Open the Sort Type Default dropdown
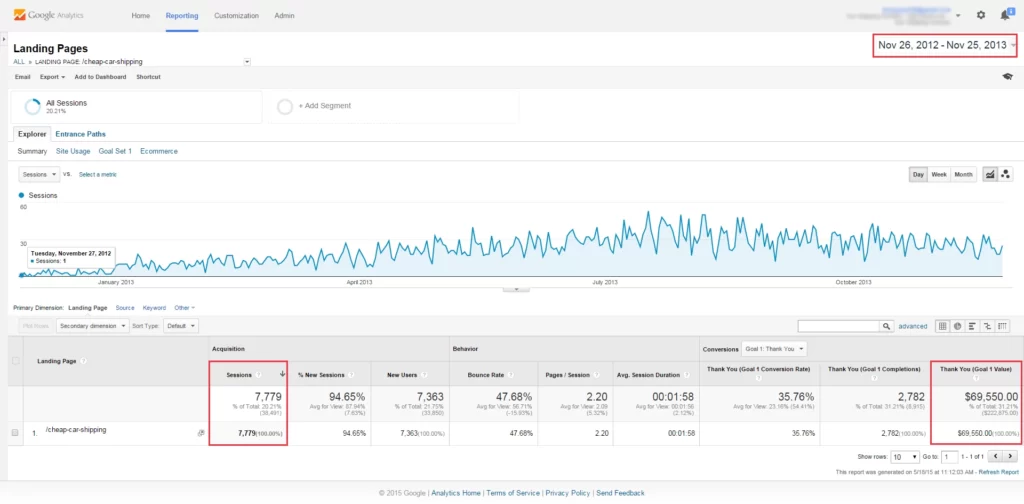 (181, 326)
